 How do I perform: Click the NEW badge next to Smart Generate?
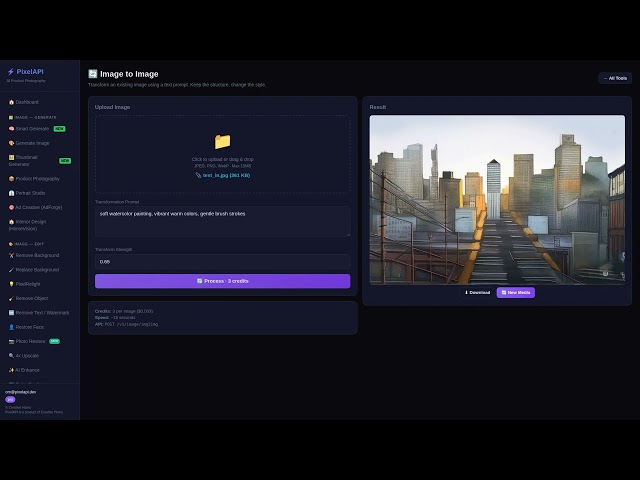pyautogui.click(x=60, y=129)
